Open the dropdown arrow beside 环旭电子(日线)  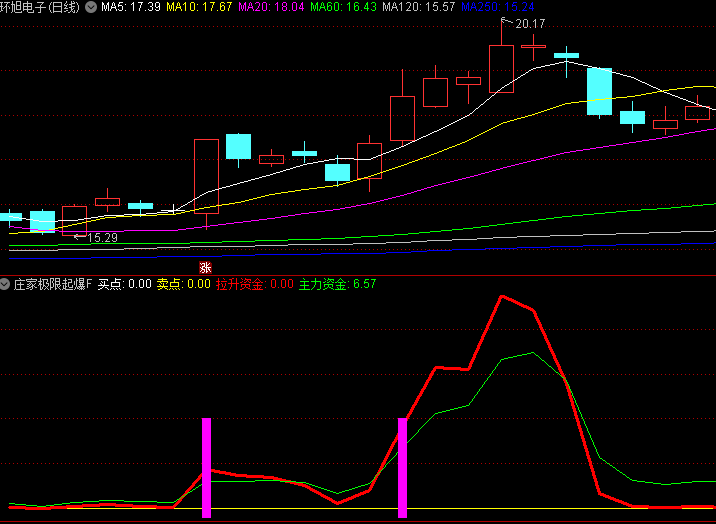point(91,7)
